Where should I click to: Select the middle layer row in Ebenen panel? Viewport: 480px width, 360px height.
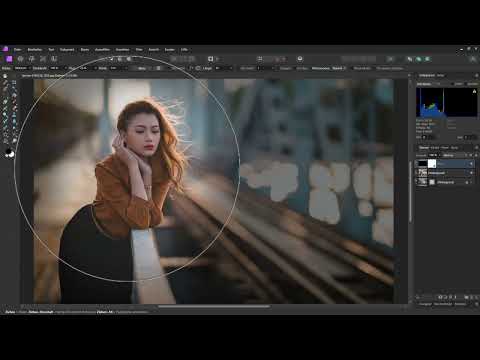444,173
